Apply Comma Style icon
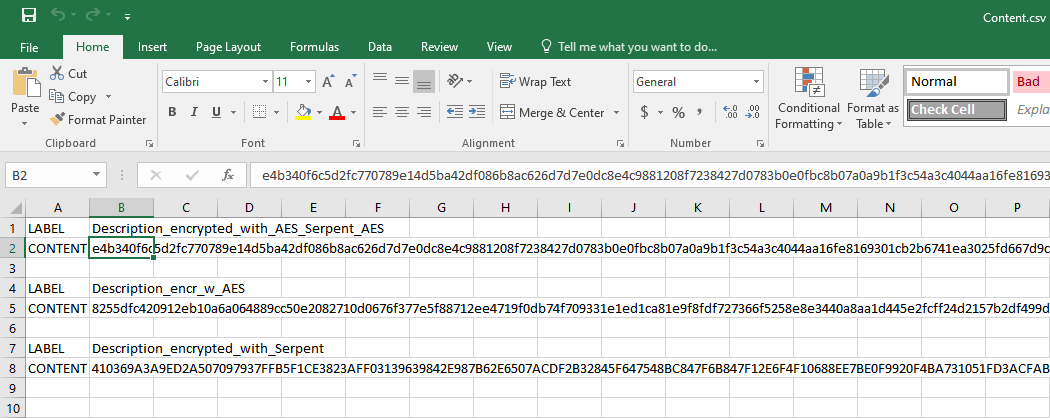 700,112
